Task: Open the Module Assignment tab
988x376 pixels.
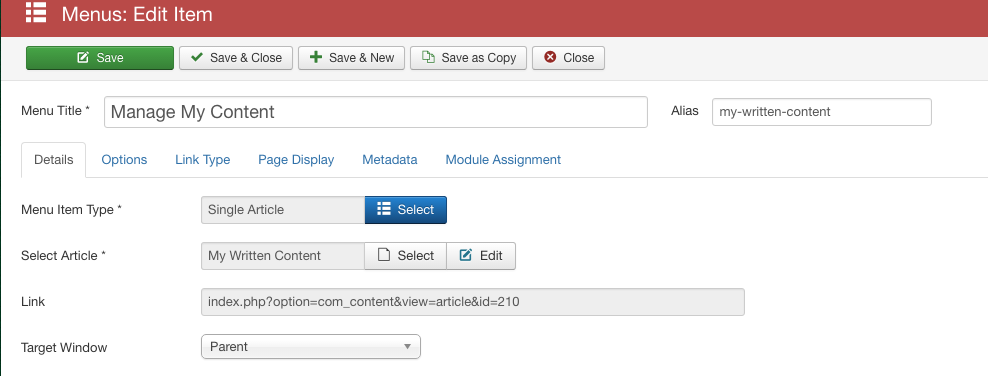Action: click(503, 160)
